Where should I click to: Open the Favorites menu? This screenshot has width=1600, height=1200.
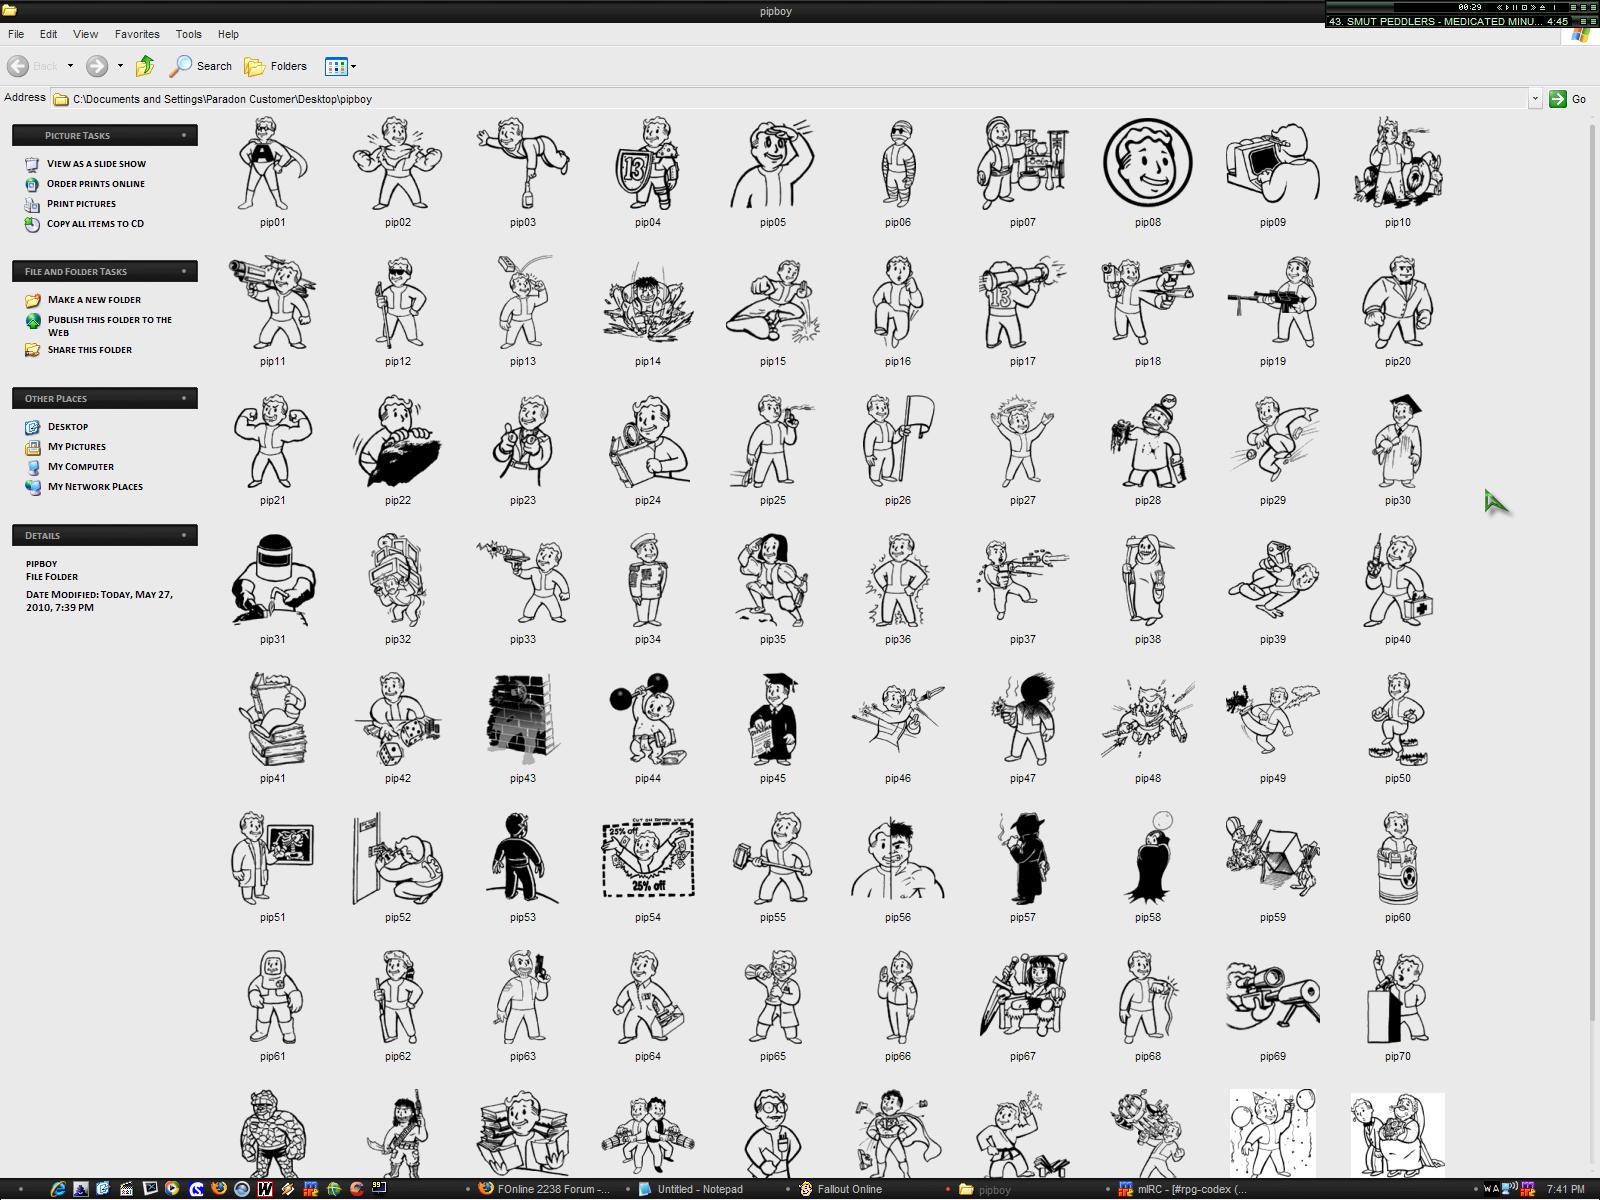pyautogui.click(x=137, y=34)
